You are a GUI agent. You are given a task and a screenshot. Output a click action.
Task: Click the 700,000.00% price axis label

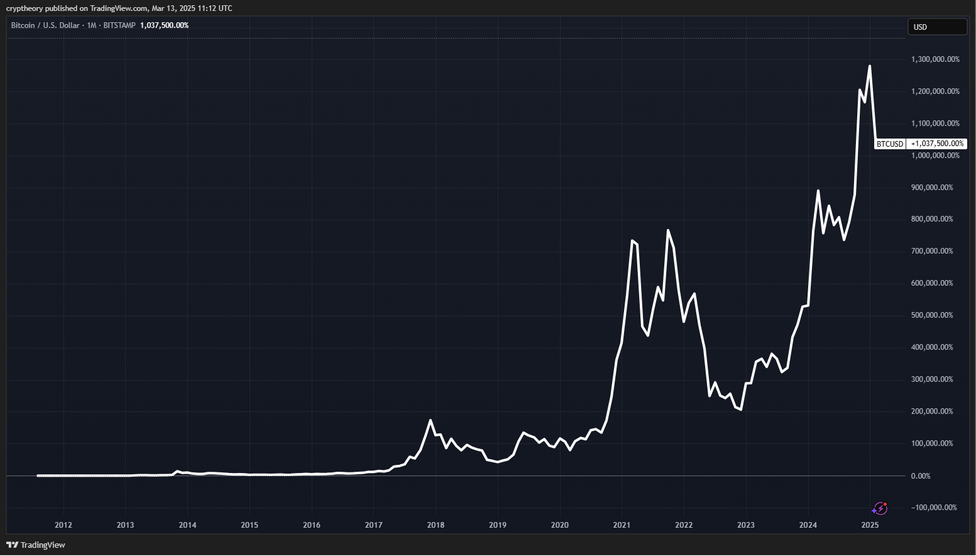click(932, 252)
